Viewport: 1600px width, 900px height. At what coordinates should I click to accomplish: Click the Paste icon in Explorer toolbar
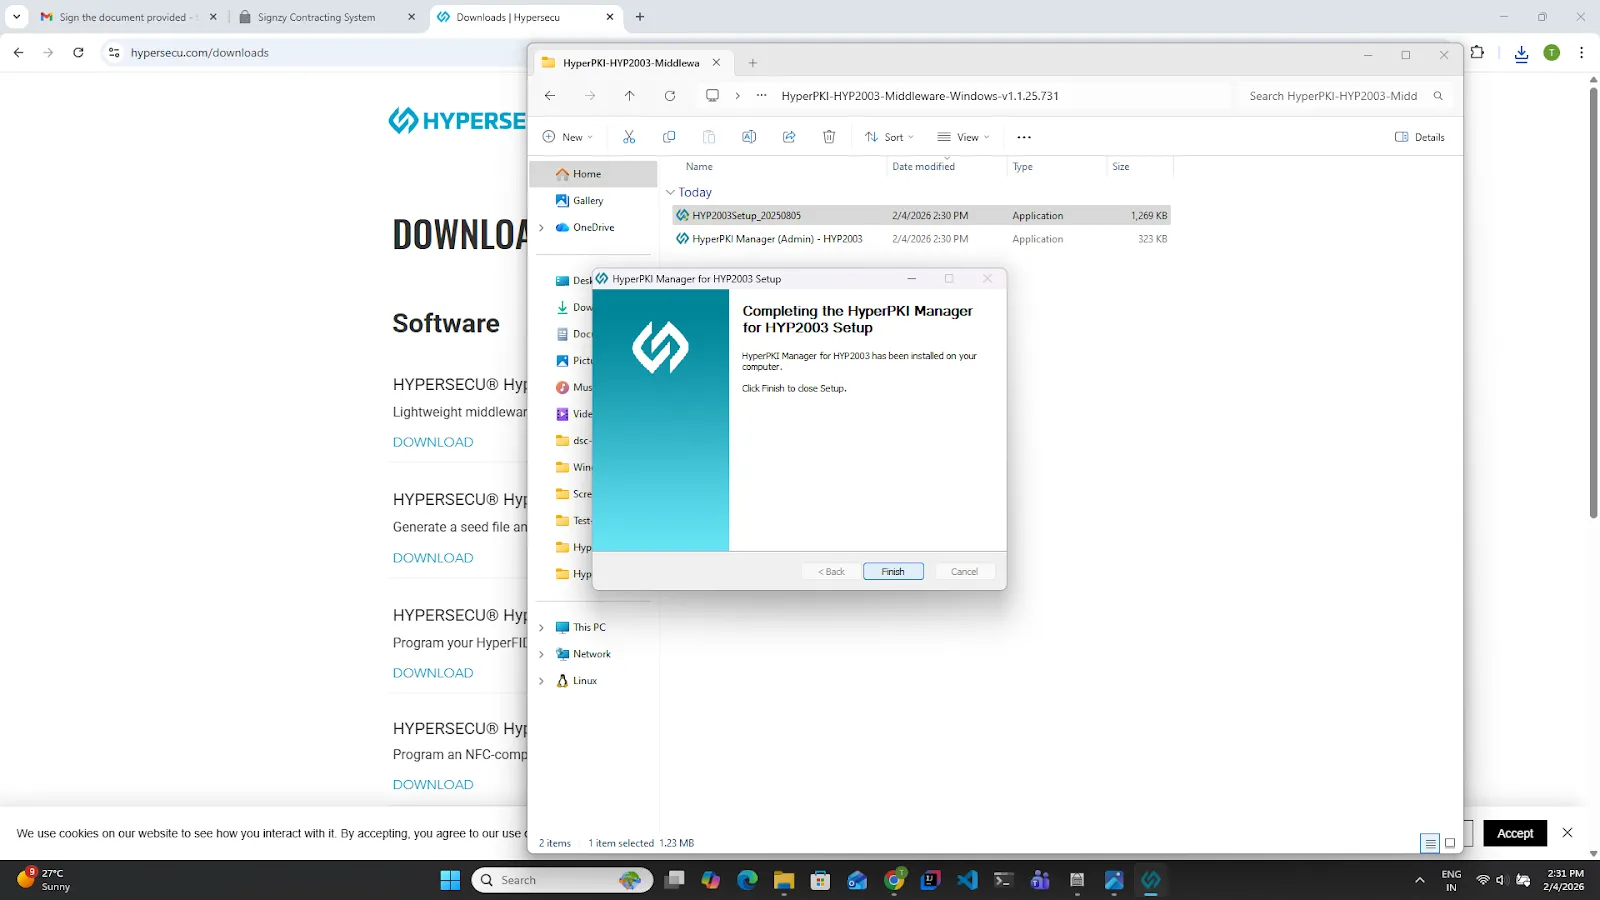(x=709, y=137)
